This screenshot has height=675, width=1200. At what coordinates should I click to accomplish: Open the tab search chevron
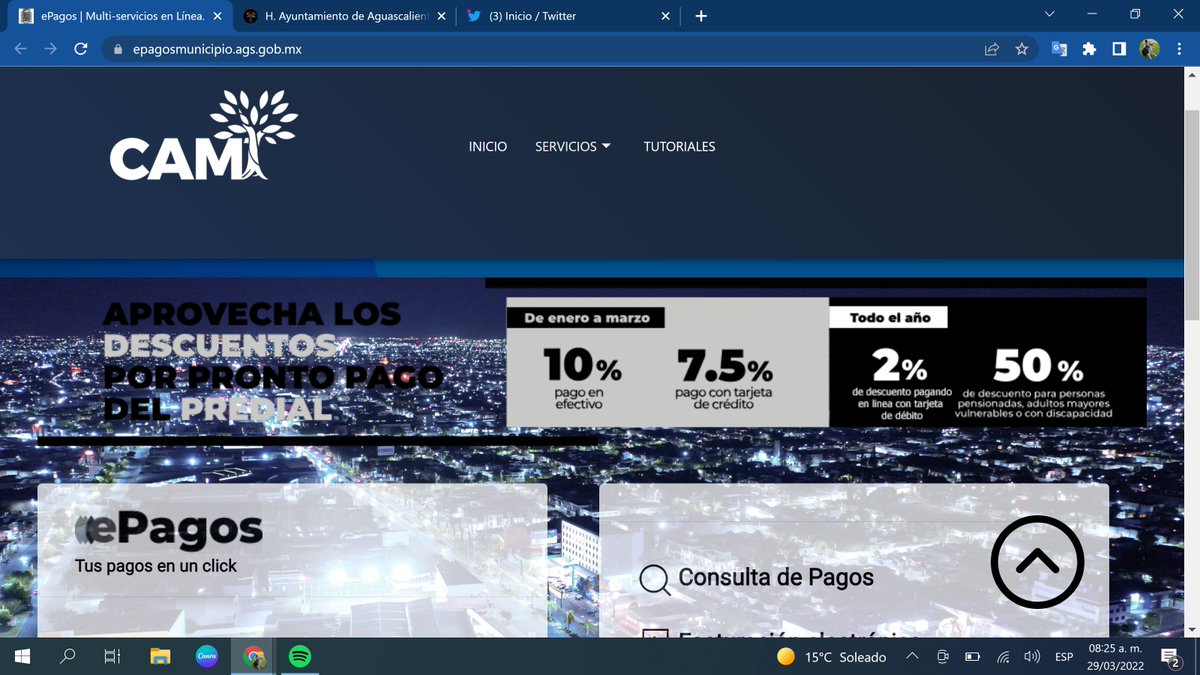(x=1049, y=15)
